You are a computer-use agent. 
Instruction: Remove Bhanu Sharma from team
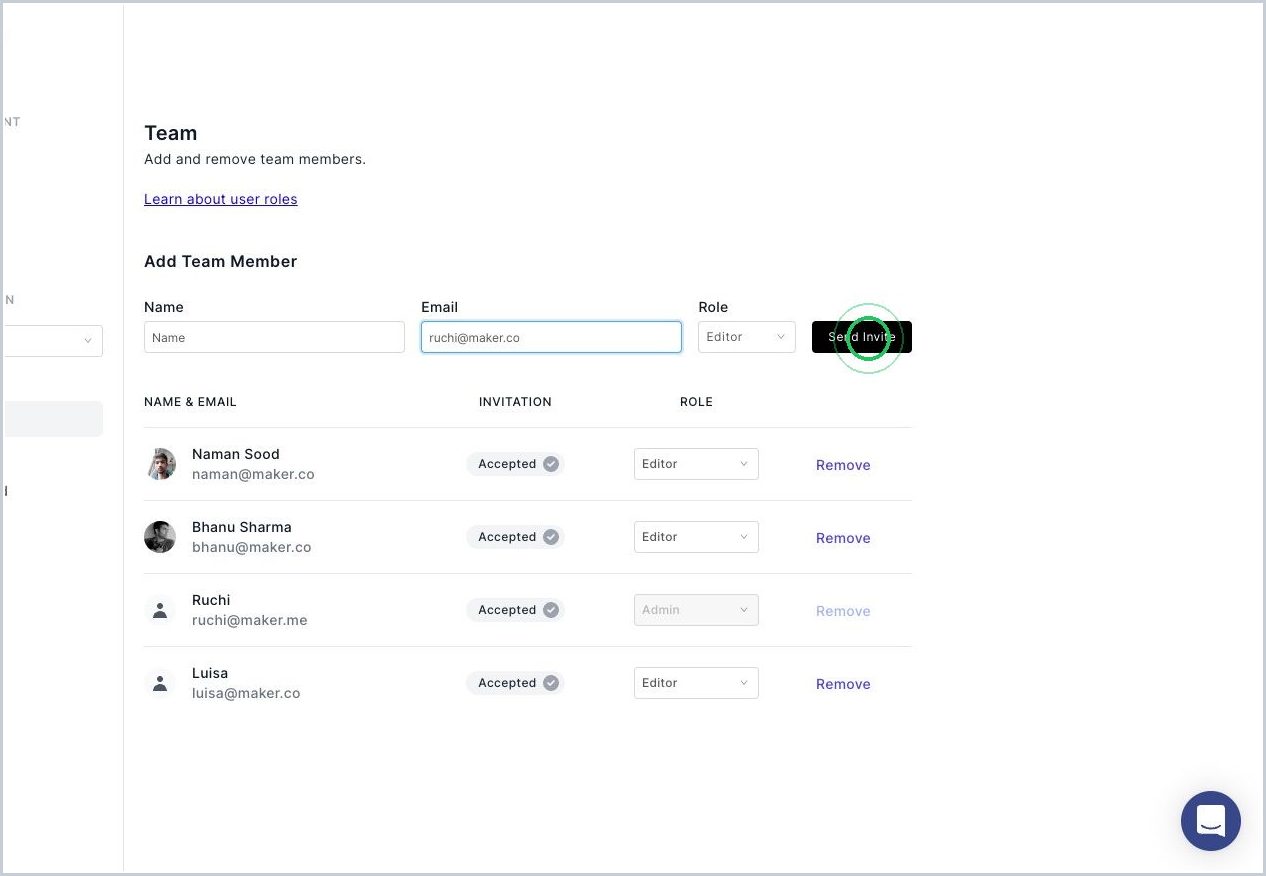(x=843, y=538)
